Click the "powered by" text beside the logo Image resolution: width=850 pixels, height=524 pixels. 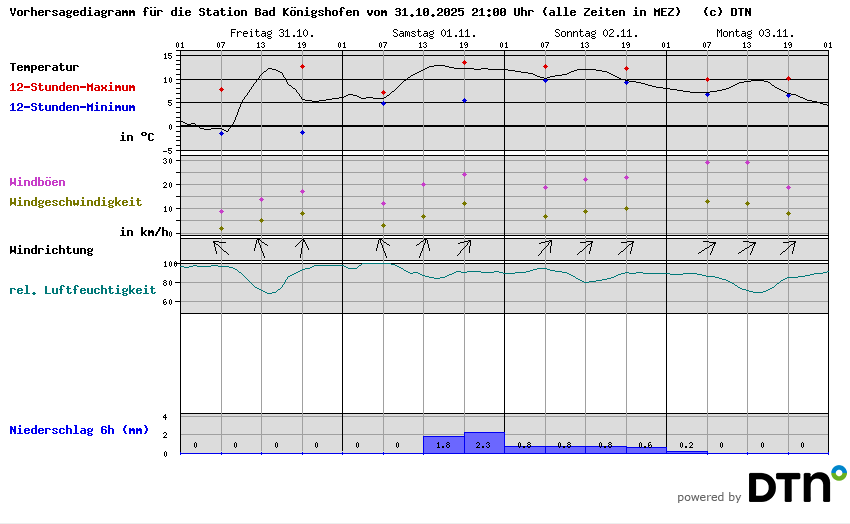pos(709,497)
